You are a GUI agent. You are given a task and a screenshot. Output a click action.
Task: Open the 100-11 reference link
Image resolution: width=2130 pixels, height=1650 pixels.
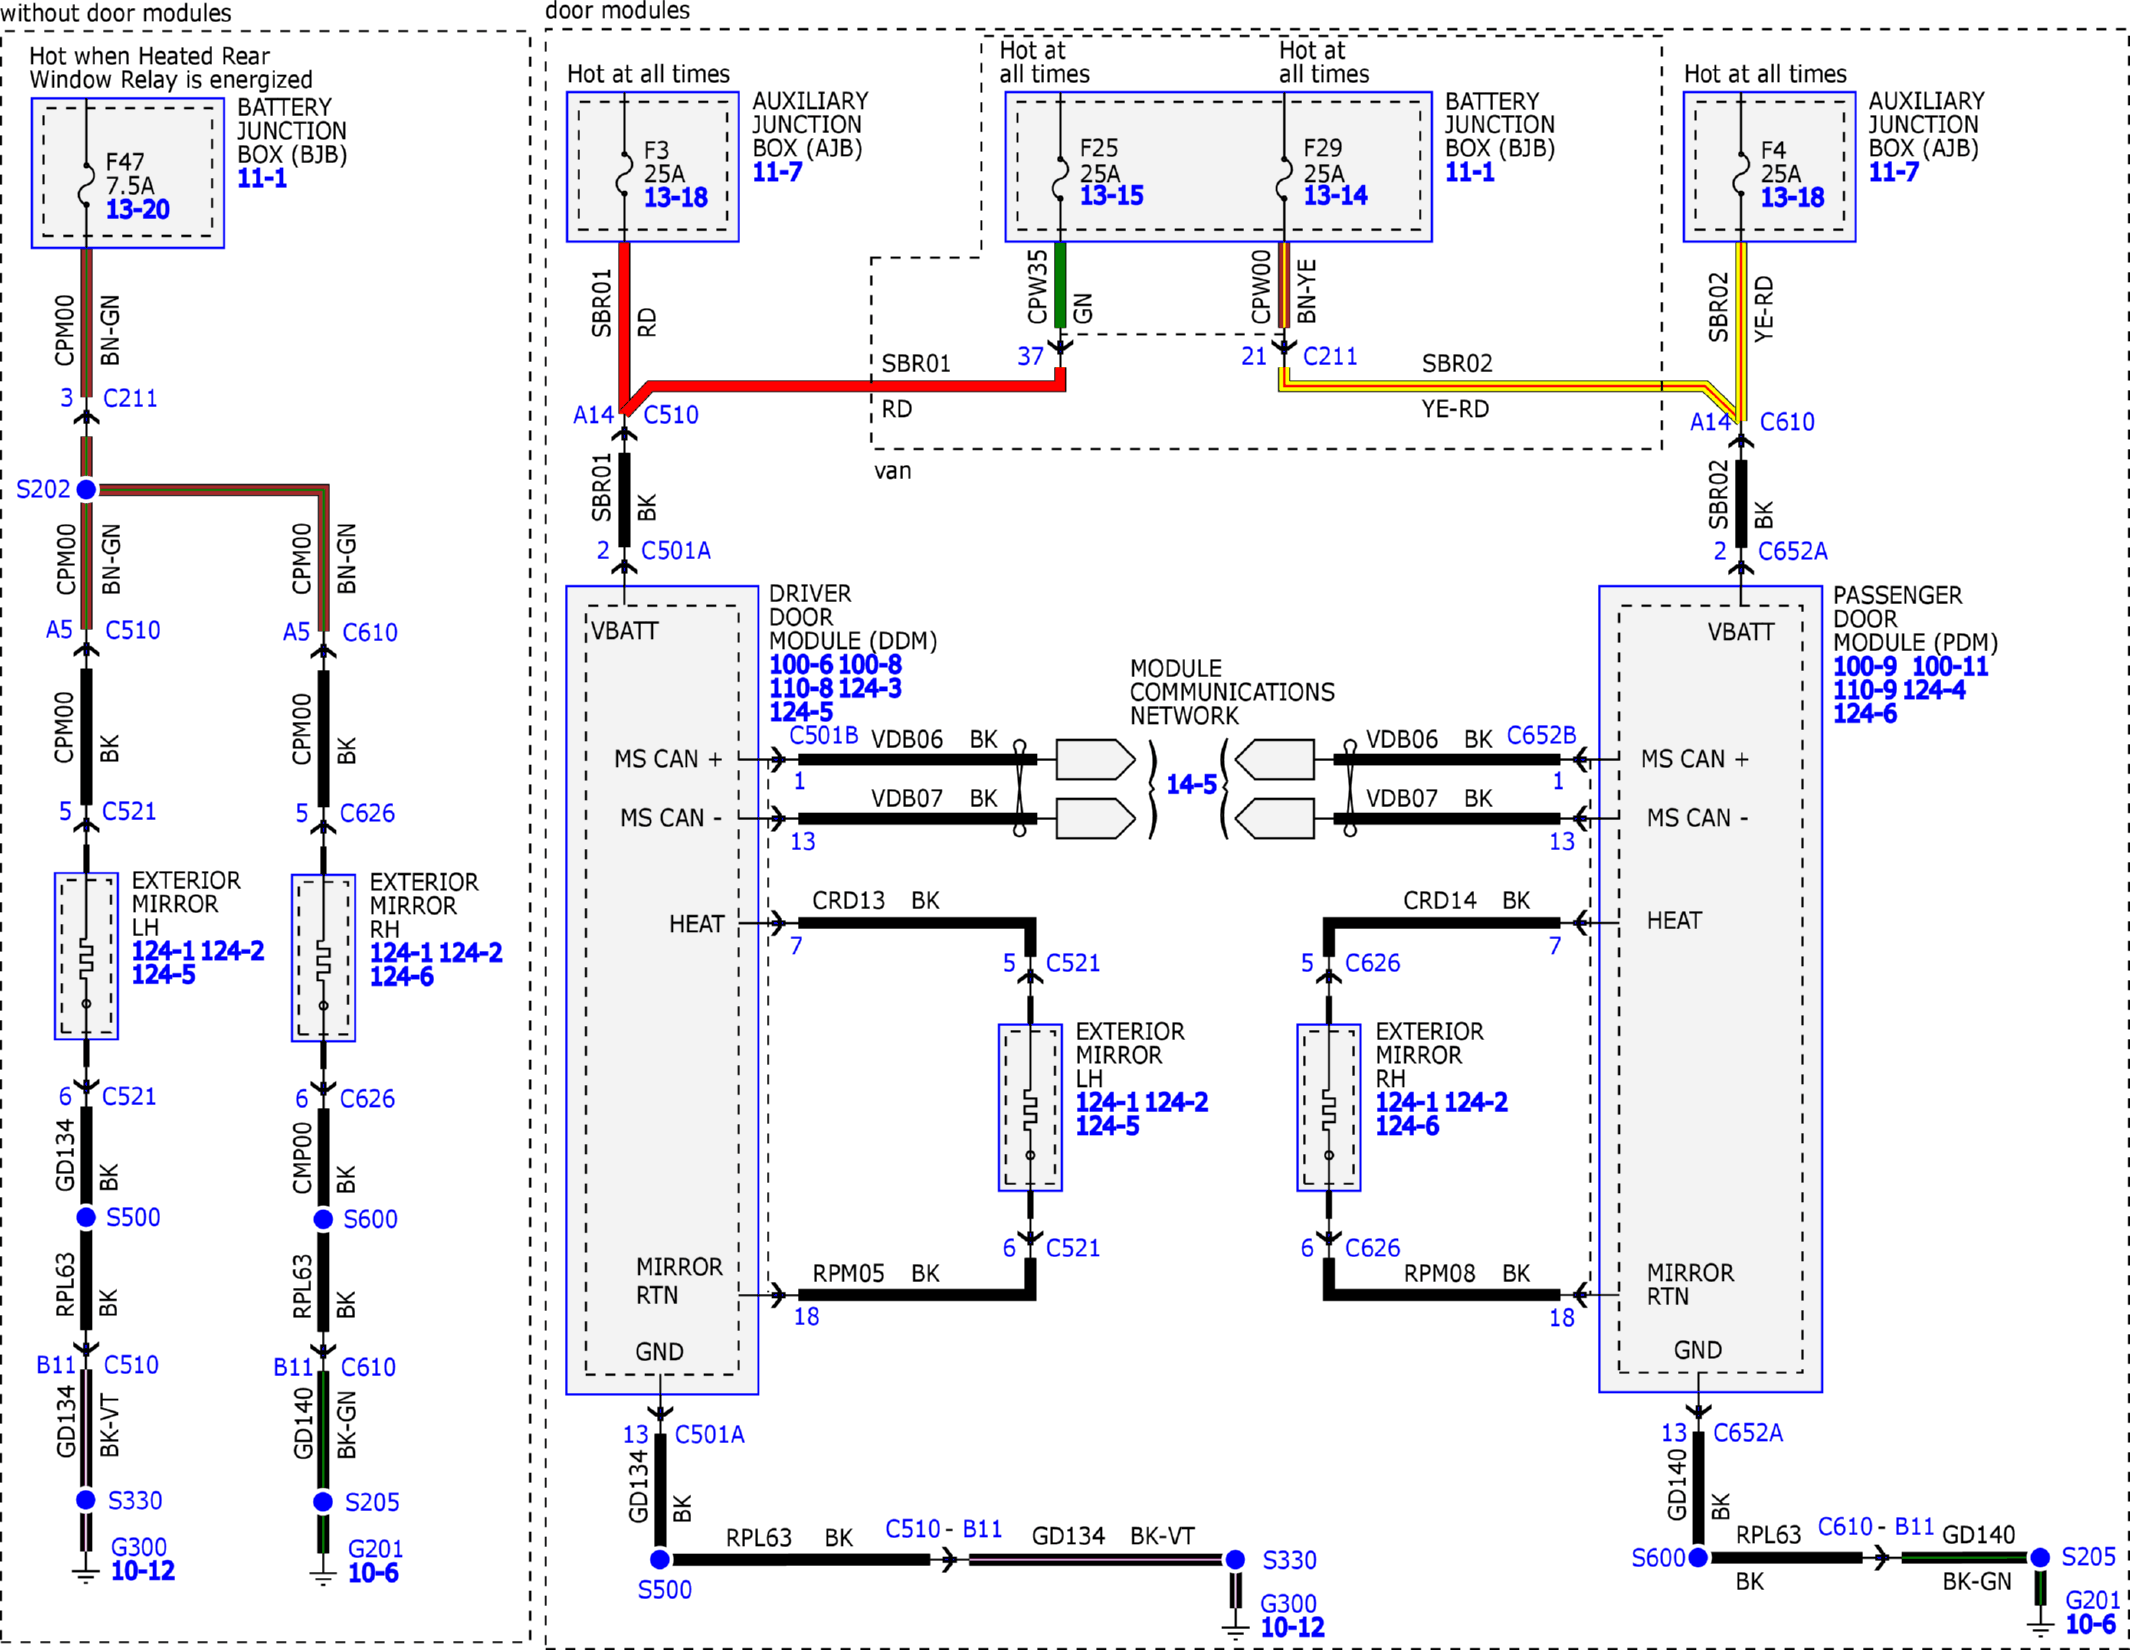(x=1950, y=667)
